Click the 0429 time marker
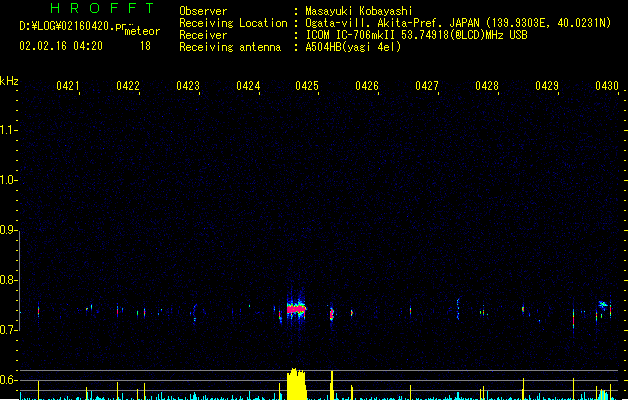This screenshot has height=400, width=629. [547, 85]
